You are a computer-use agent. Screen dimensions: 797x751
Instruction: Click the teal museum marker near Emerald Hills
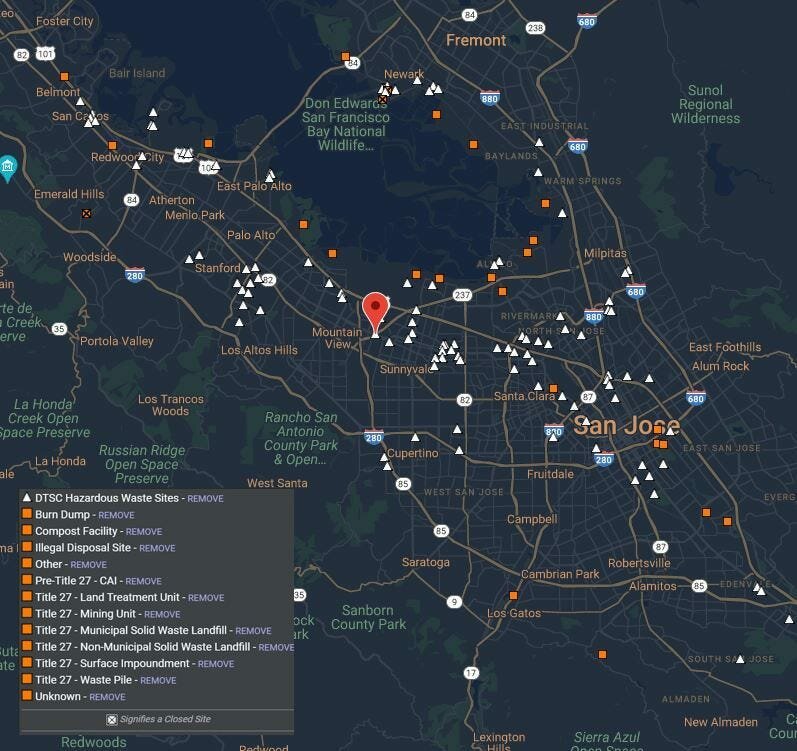(x=8, y=164)
